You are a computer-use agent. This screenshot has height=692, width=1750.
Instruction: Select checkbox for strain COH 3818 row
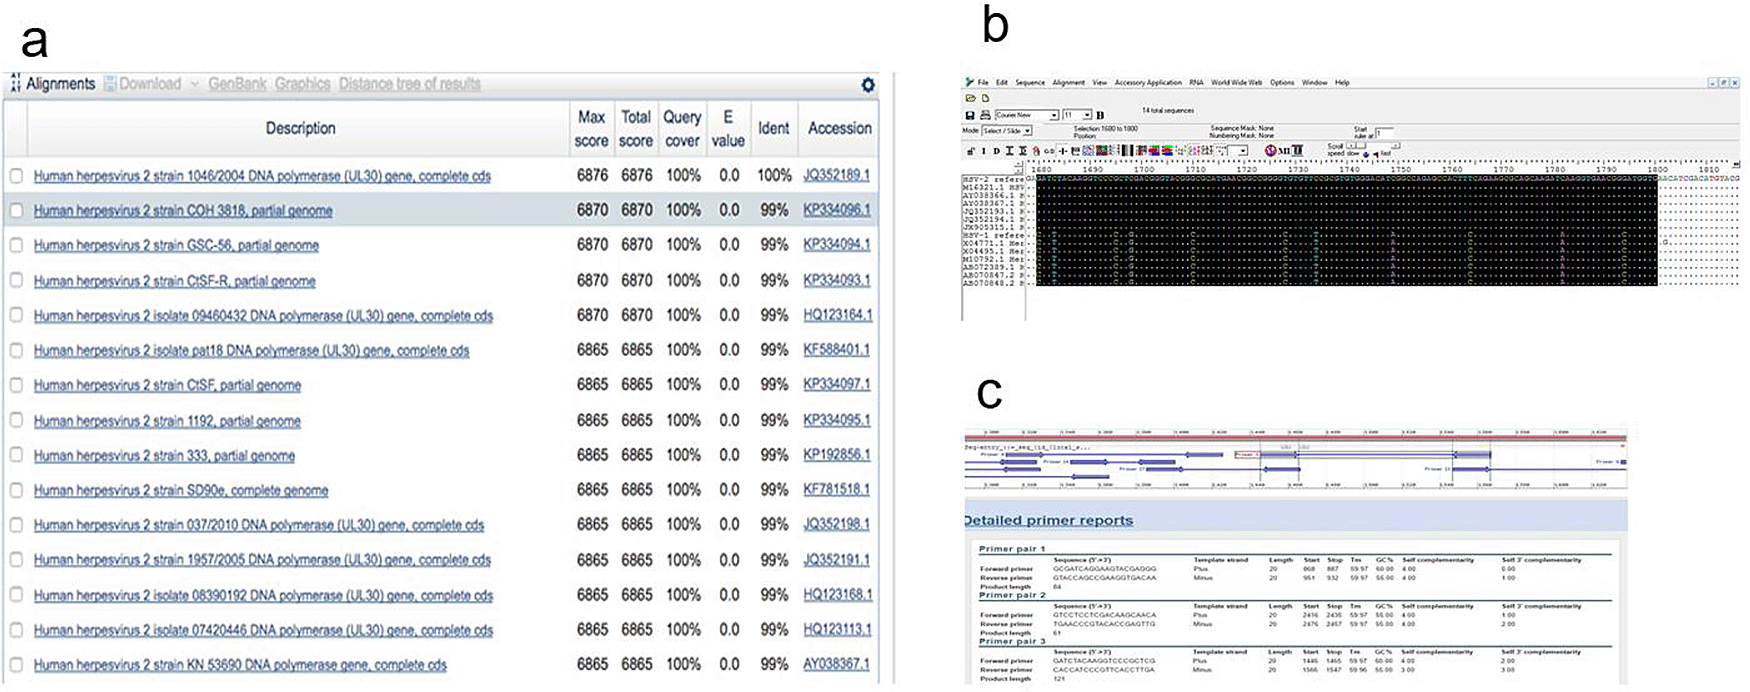tap(16, 210)
